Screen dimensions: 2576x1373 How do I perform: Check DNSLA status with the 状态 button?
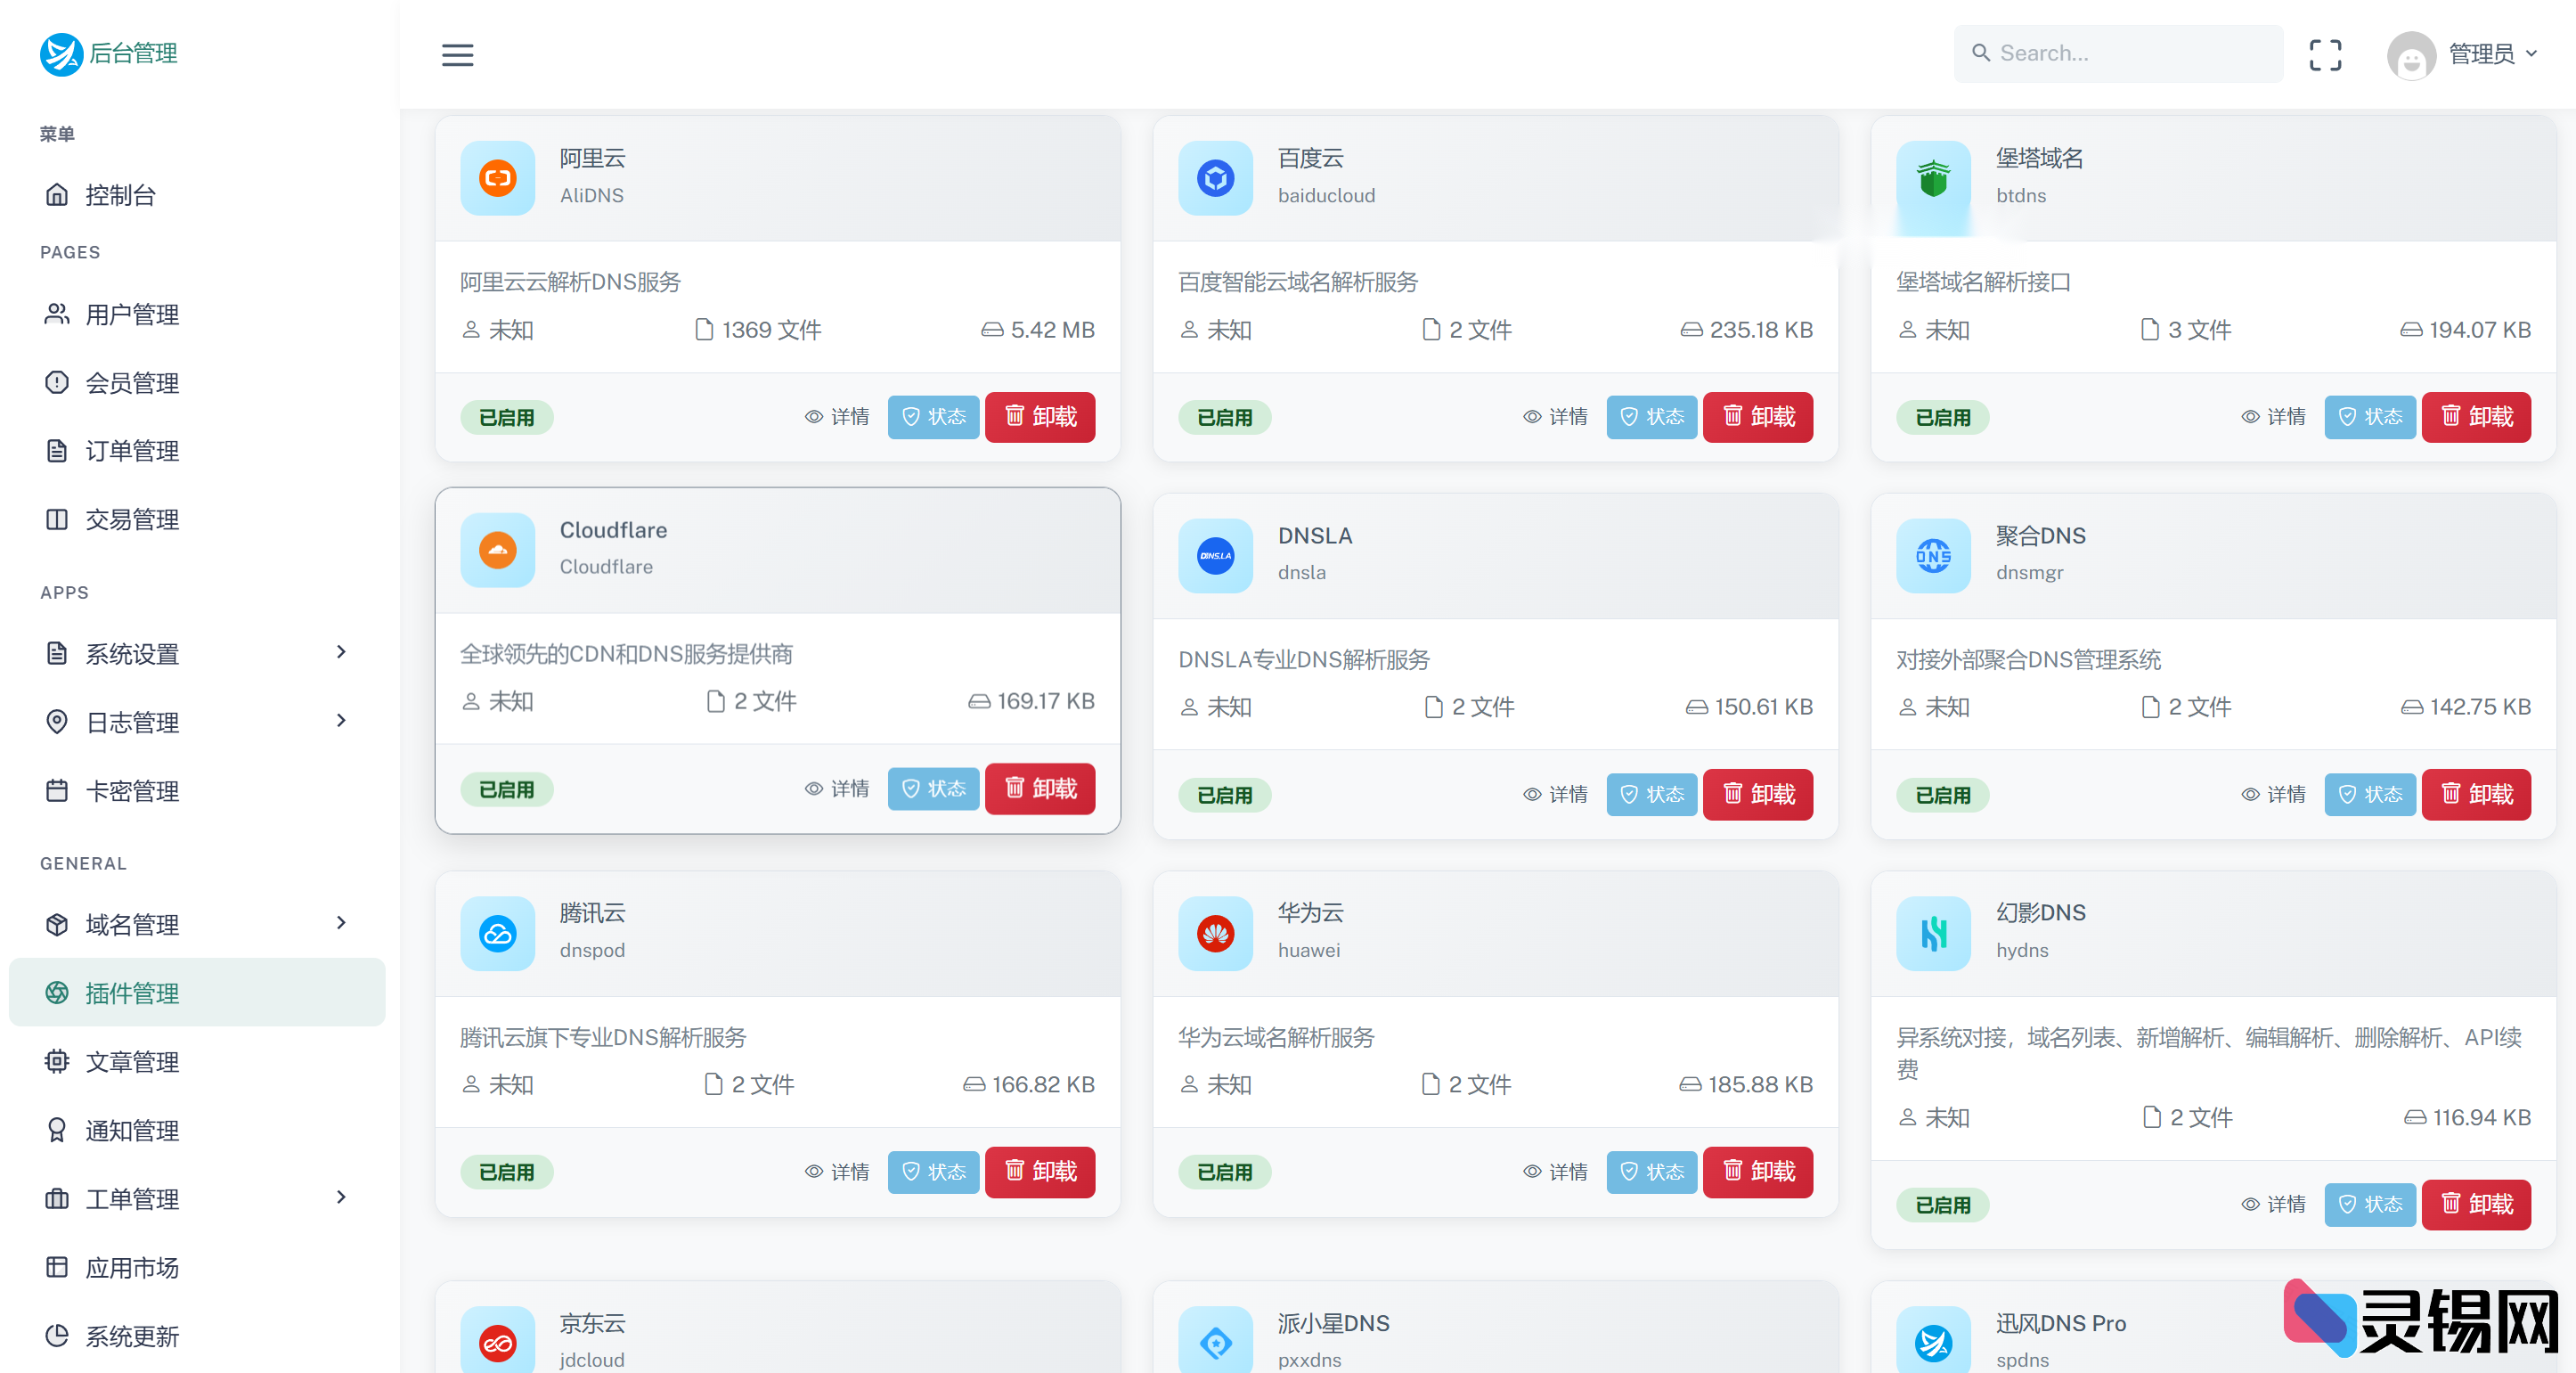tap(1651, 794)
